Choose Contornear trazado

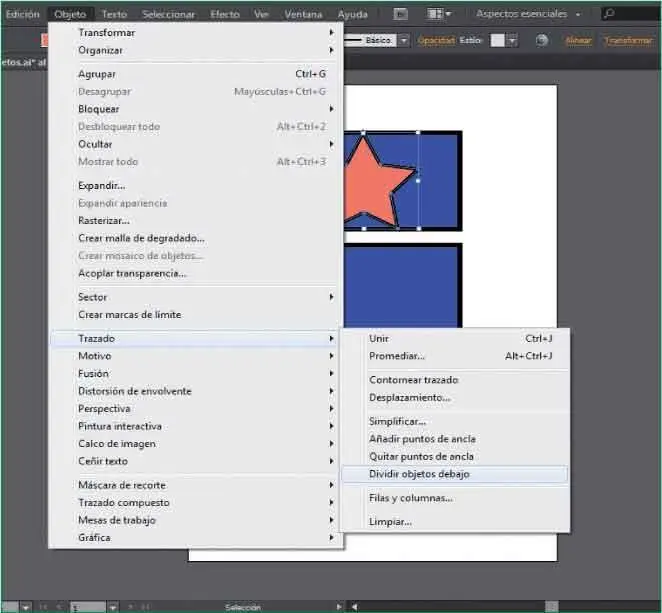click(x=455, y=380)
